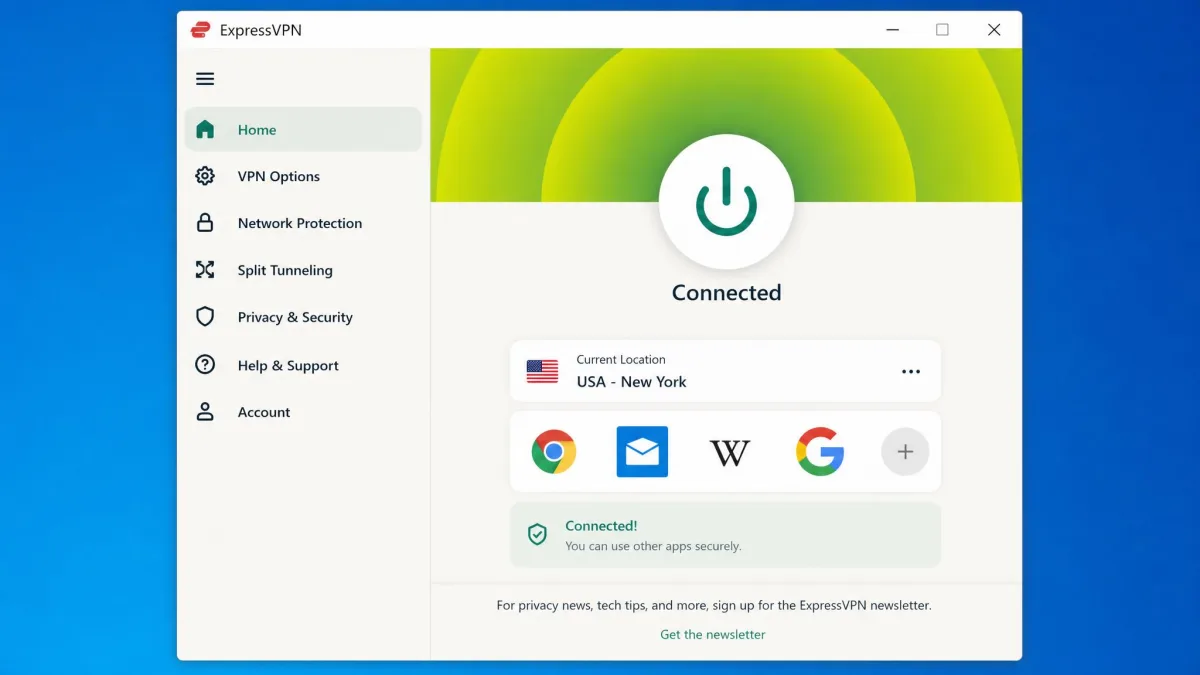The height and width of the screenshot is (675, 1200).
Task: Open the Network Protection menu item
Action: [303, 223]
